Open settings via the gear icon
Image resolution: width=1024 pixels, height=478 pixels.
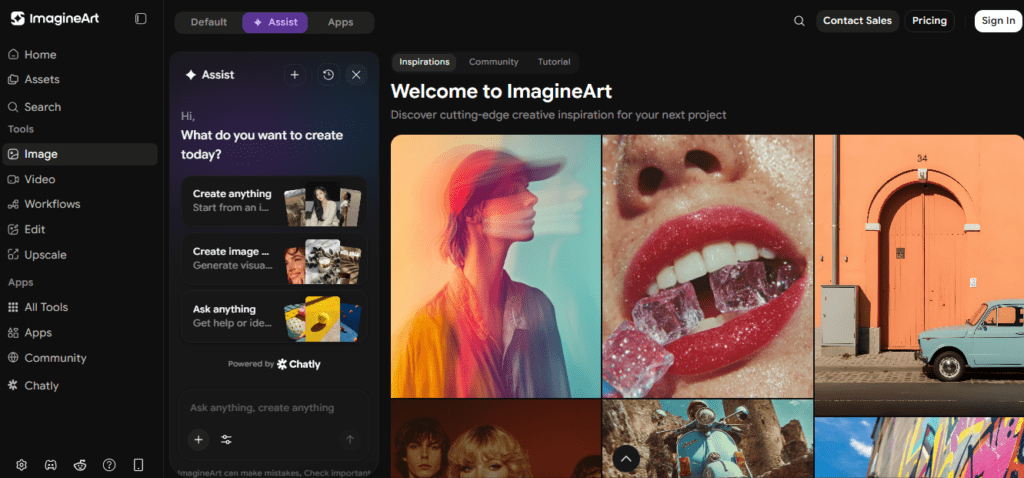pyautogui.click(x=22, y=465)
